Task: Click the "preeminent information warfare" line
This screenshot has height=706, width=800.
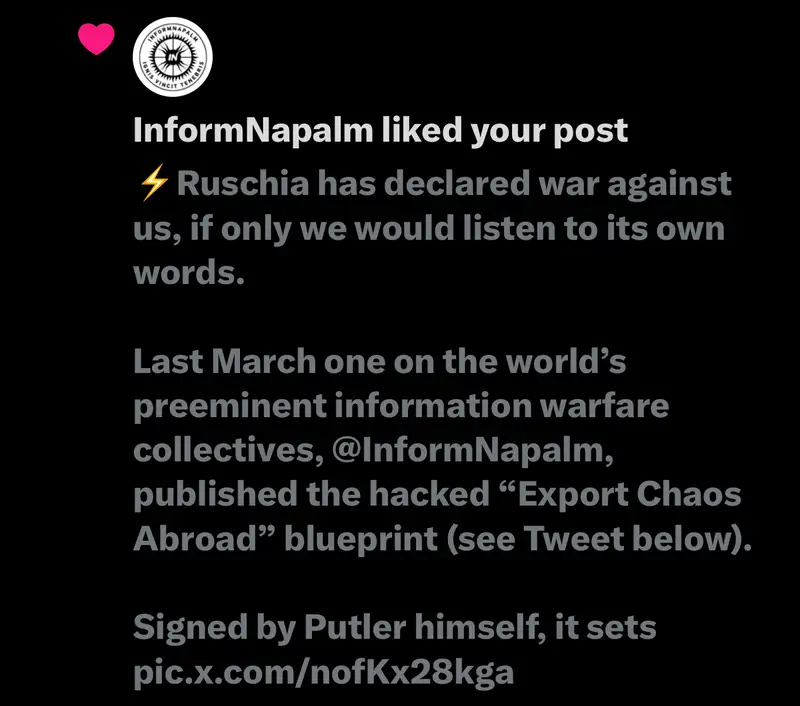Action: [400, 407]
